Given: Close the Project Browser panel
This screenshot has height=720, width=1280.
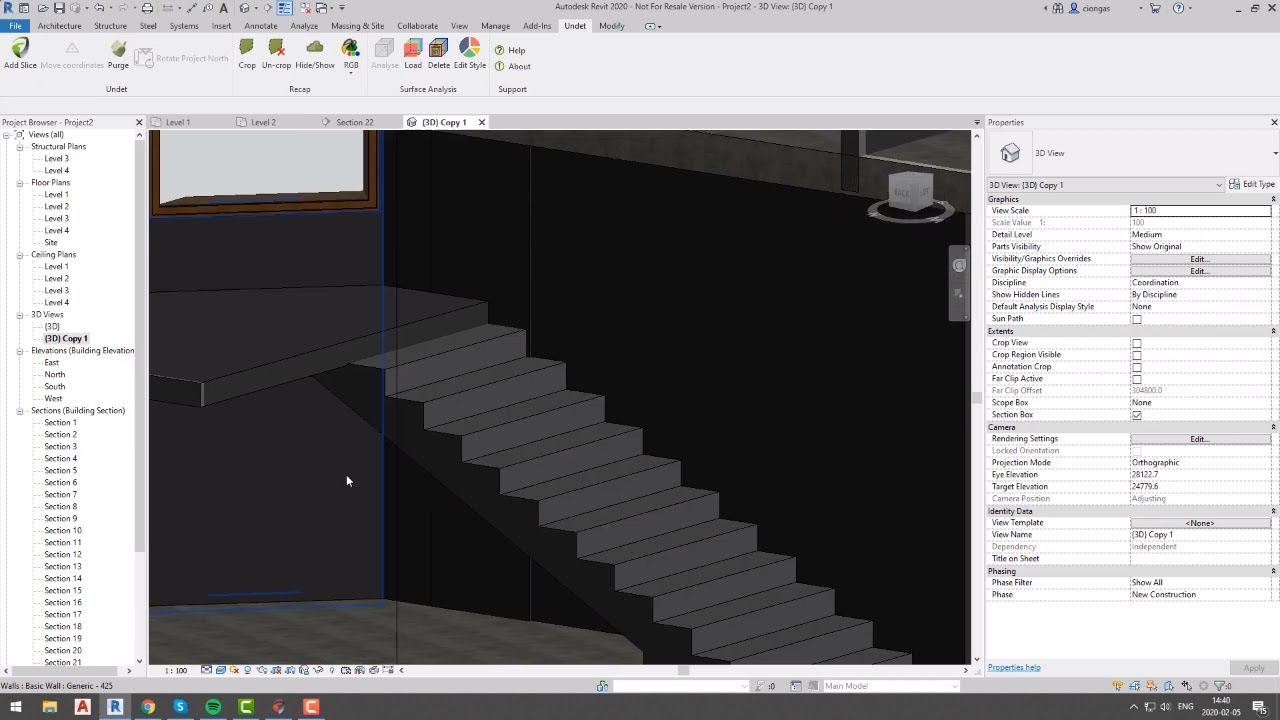Looking at the screenshot, I should (139, 122).
